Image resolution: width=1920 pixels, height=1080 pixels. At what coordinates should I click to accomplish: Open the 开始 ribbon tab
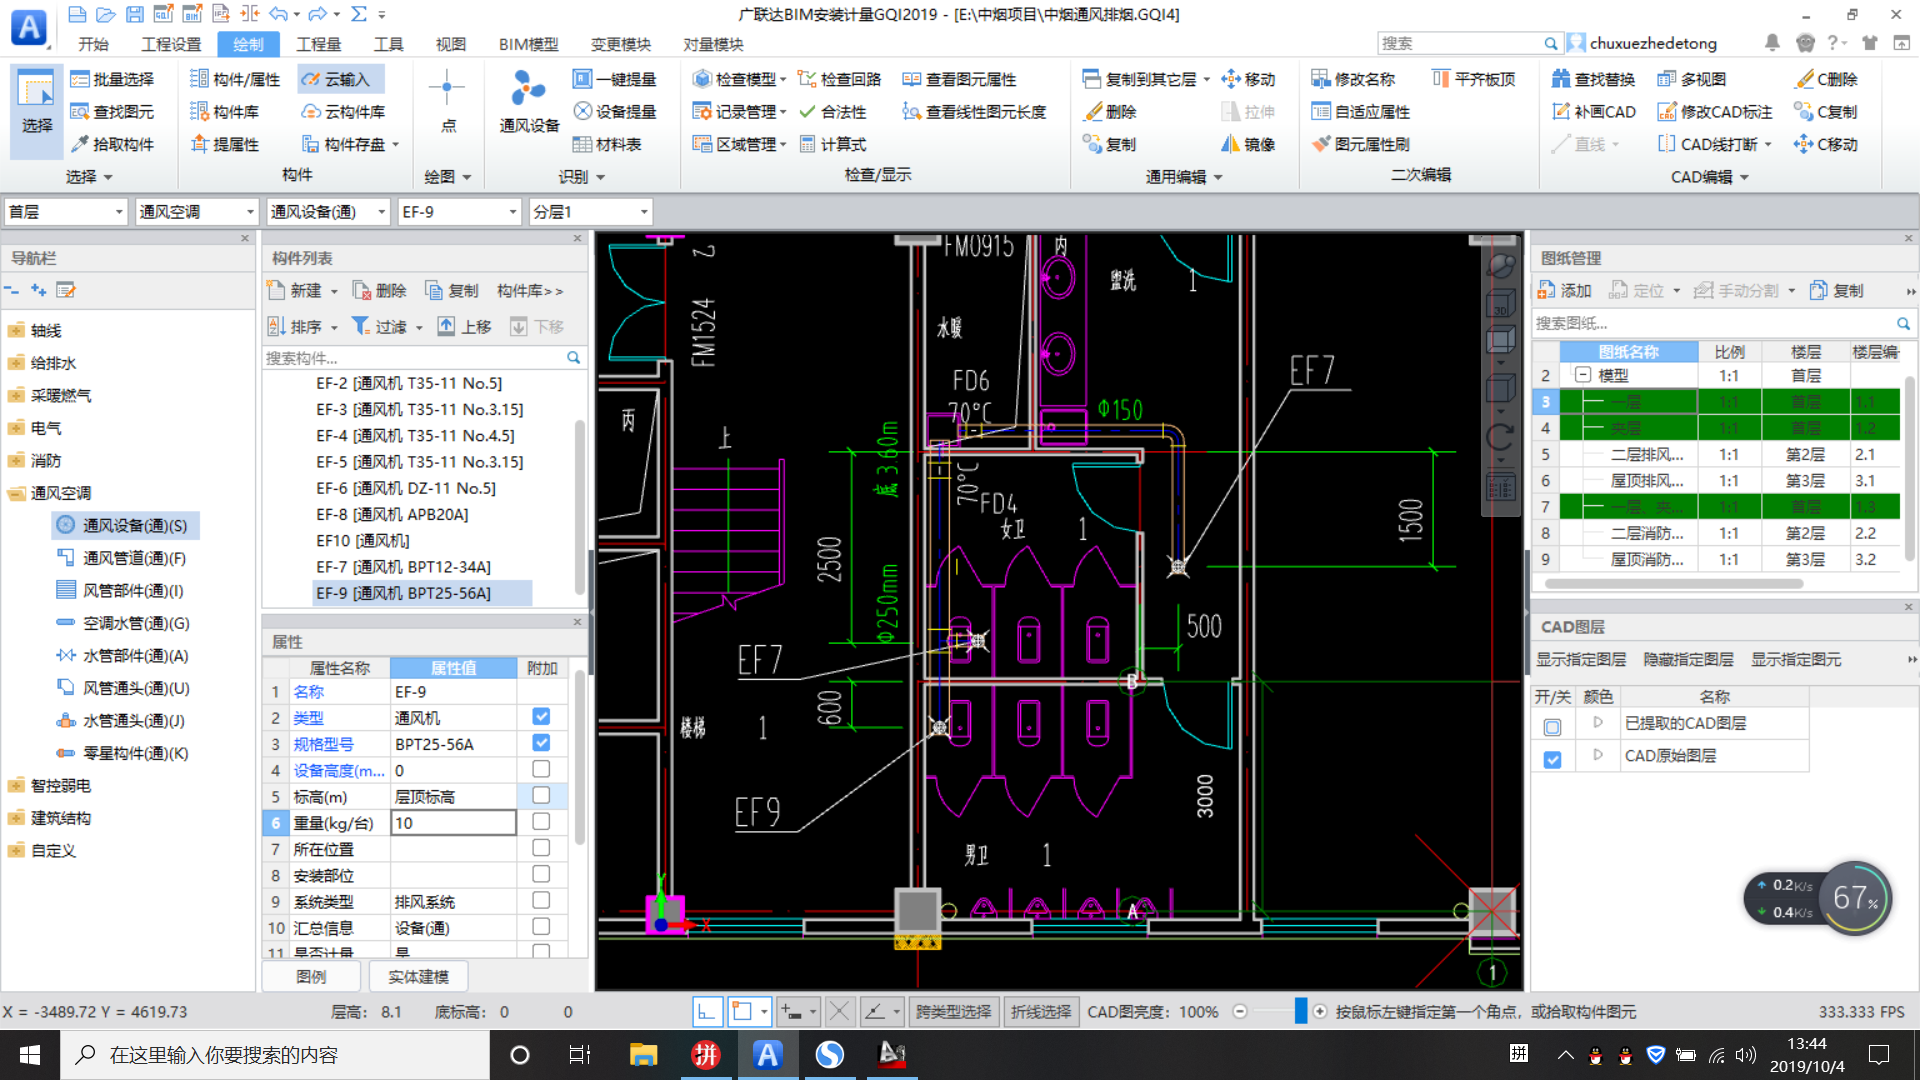pyautogui.click(x=93, y=44)
